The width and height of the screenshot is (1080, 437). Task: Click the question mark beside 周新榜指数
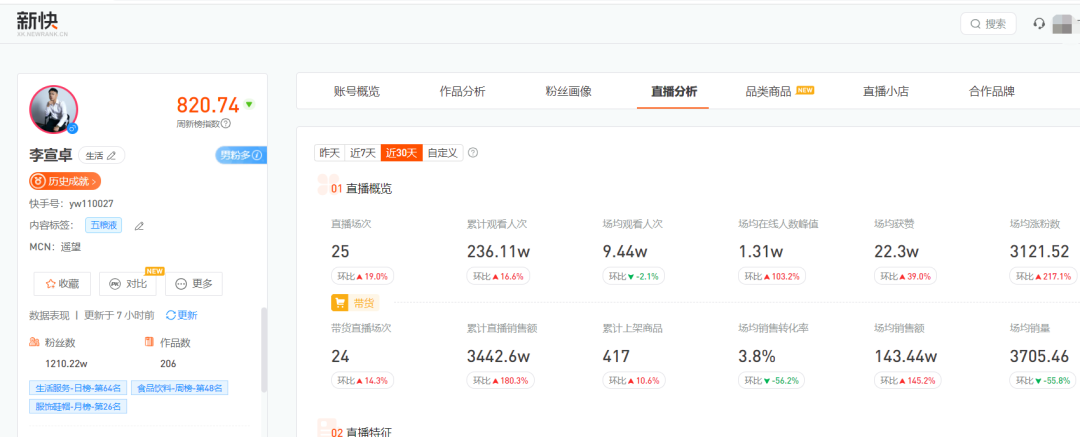(x=226, y=123)
